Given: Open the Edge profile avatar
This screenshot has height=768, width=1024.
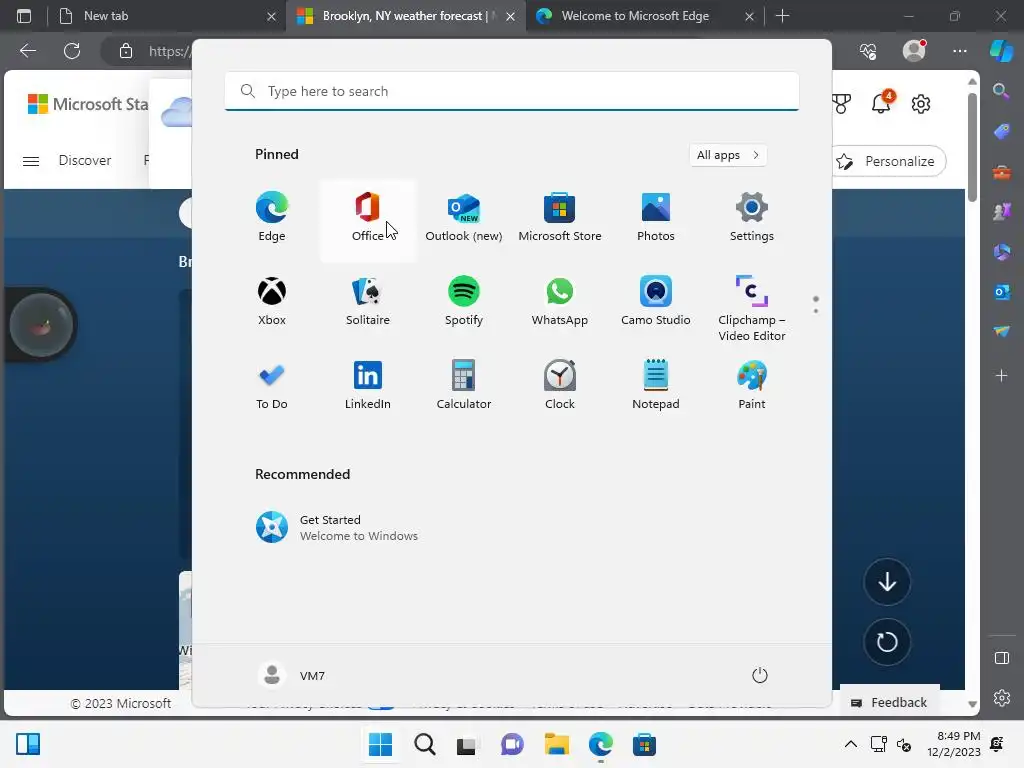Looking at the screenshot, I should (914, 51).
